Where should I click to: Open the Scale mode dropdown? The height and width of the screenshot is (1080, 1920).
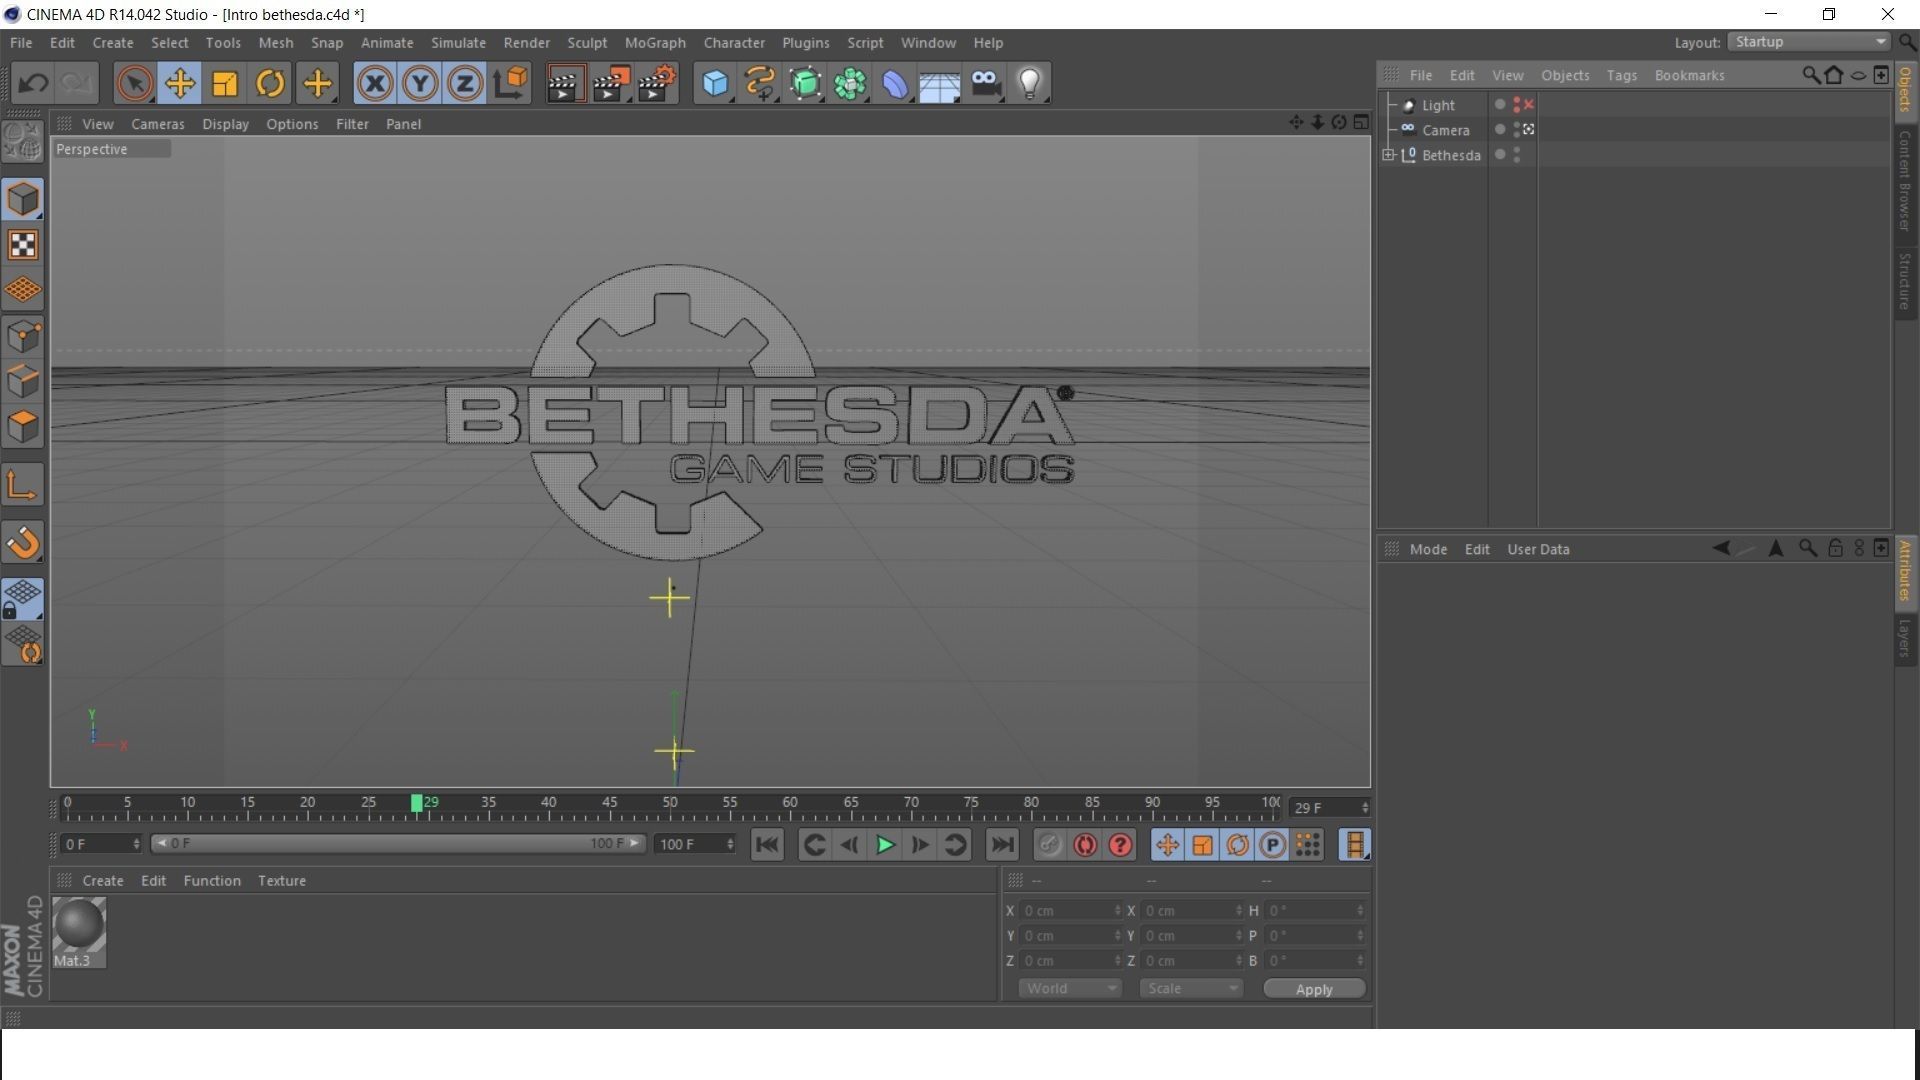click(x=1191, y=989)
